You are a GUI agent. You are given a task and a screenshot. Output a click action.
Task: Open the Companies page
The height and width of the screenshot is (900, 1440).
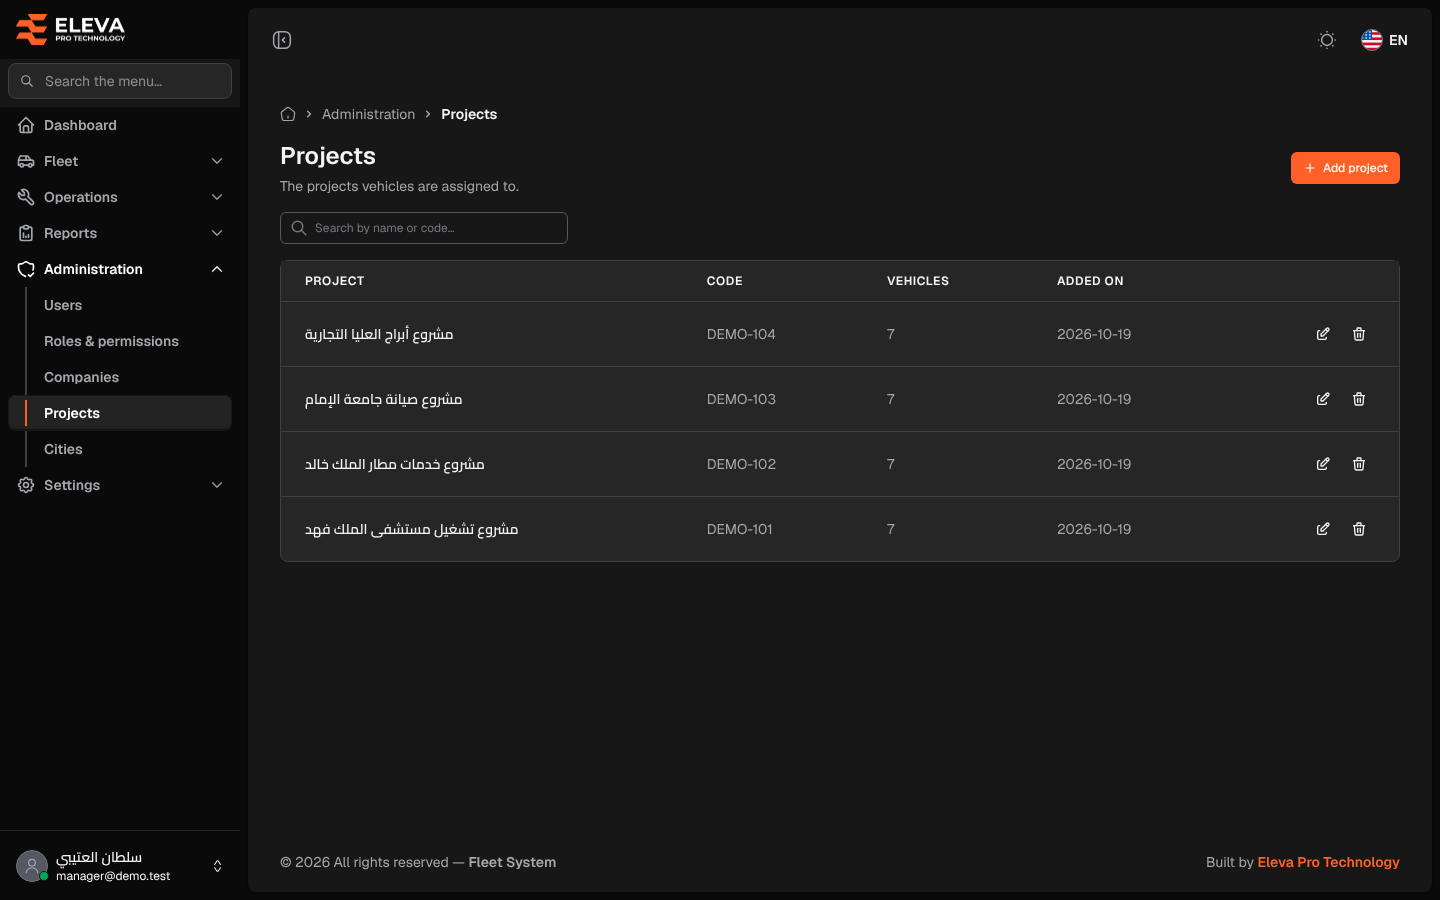(x=81, y=377)
